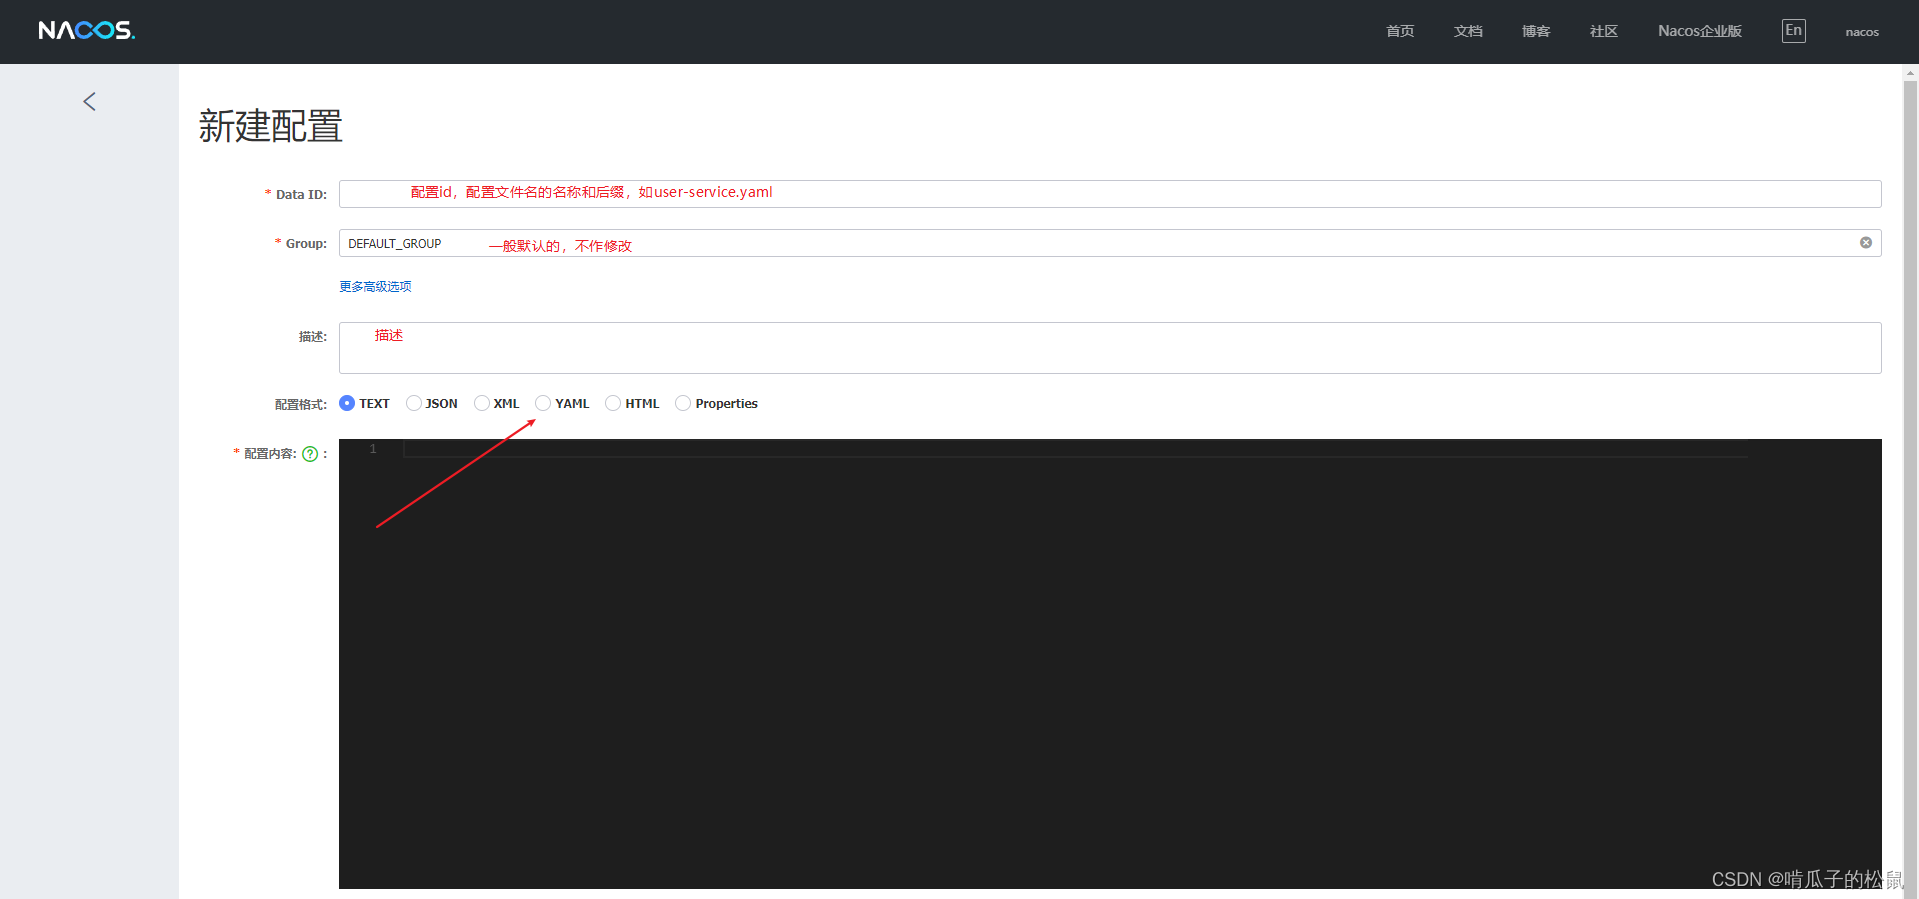Open the Nacos企业版 nav item
The image size is (1919, 899).
(1700, 31)
